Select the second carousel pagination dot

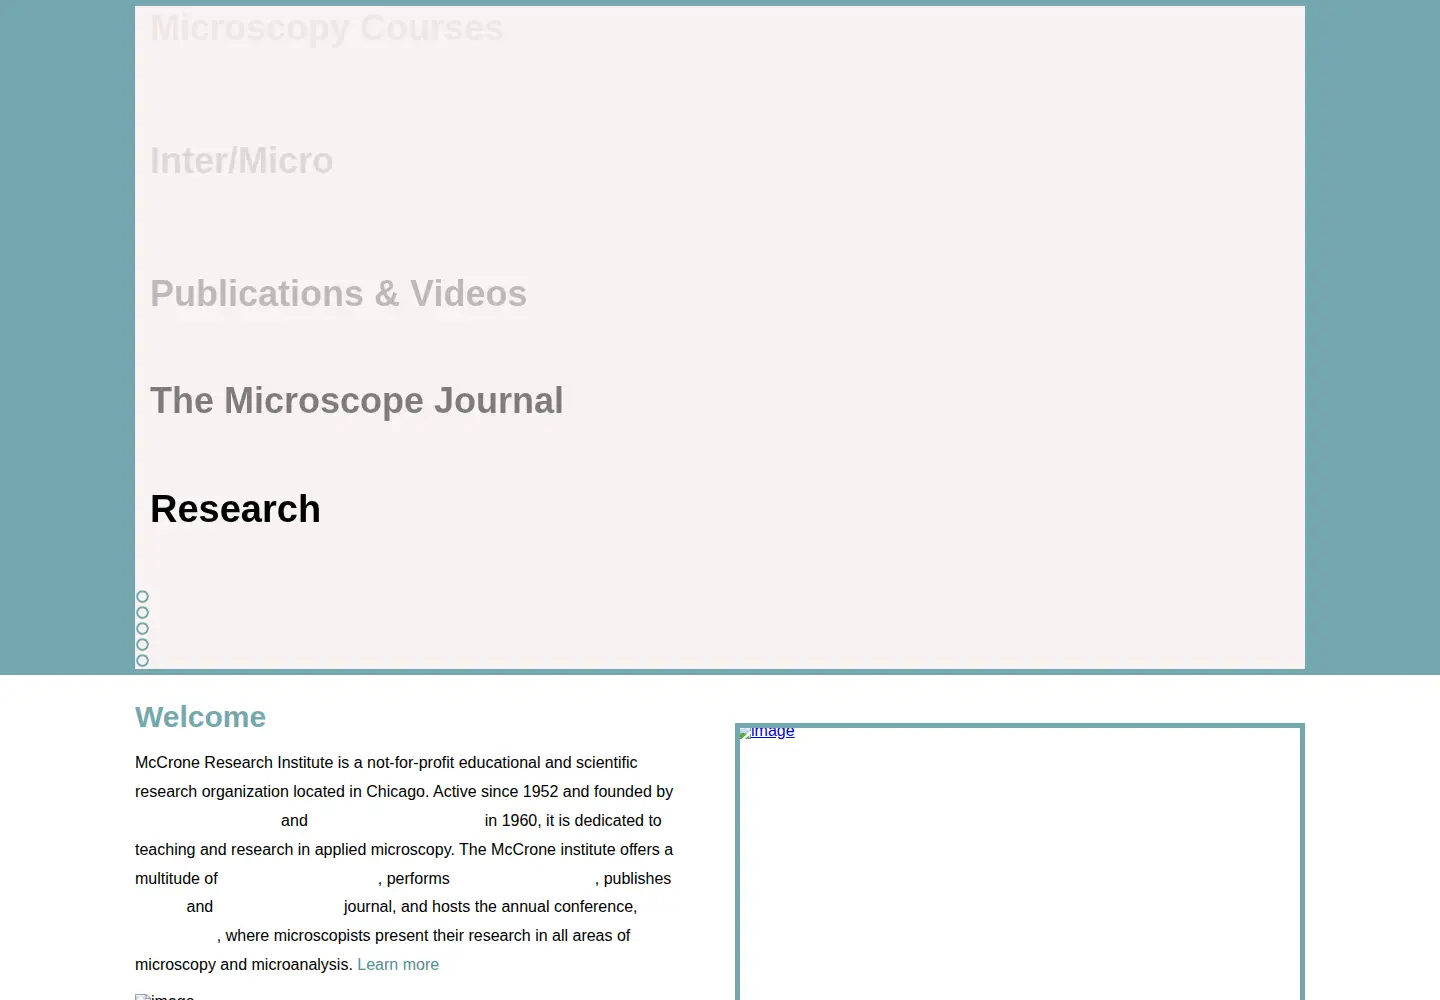142,613
